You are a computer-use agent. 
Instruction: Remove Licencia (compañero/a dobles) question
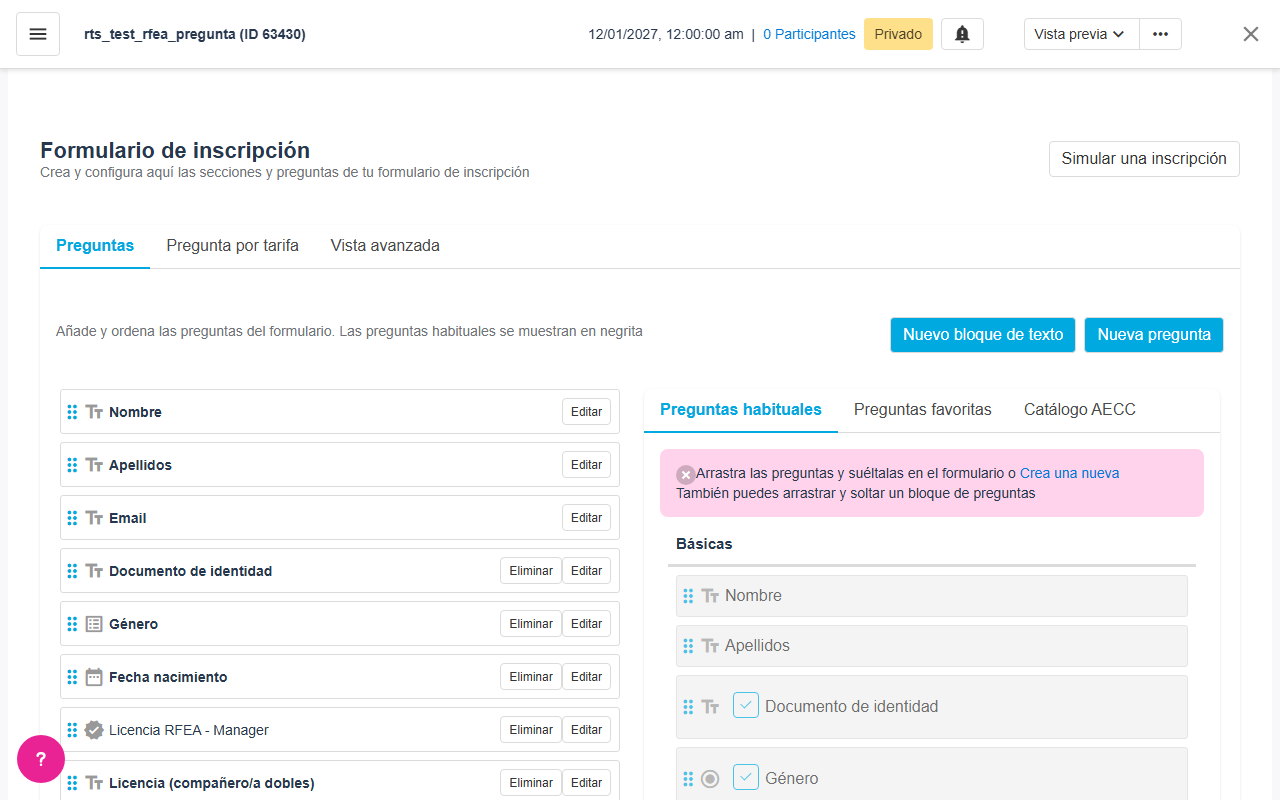coord(531,783)
